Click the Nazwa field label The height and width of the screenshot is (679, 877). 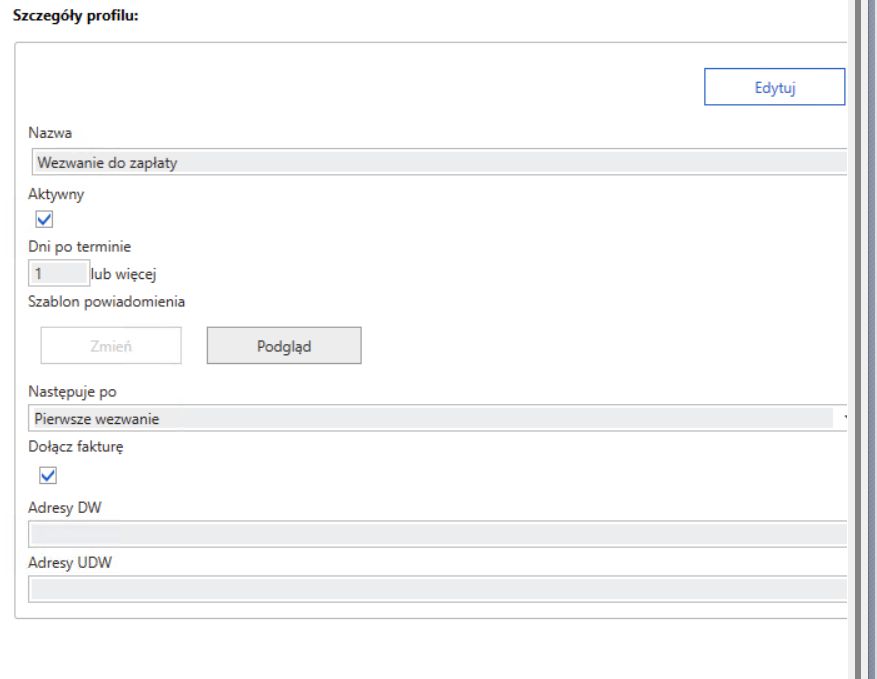click(x=49, y=133)
